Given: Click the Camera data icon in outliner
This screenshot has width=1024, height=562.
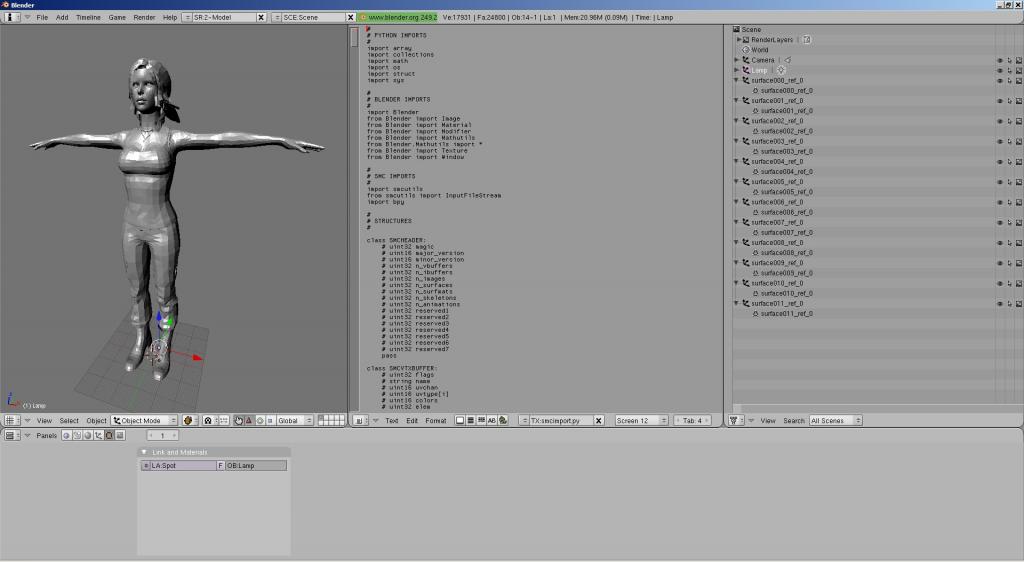Looking at the screenshot, I should [x=787, y=60].
